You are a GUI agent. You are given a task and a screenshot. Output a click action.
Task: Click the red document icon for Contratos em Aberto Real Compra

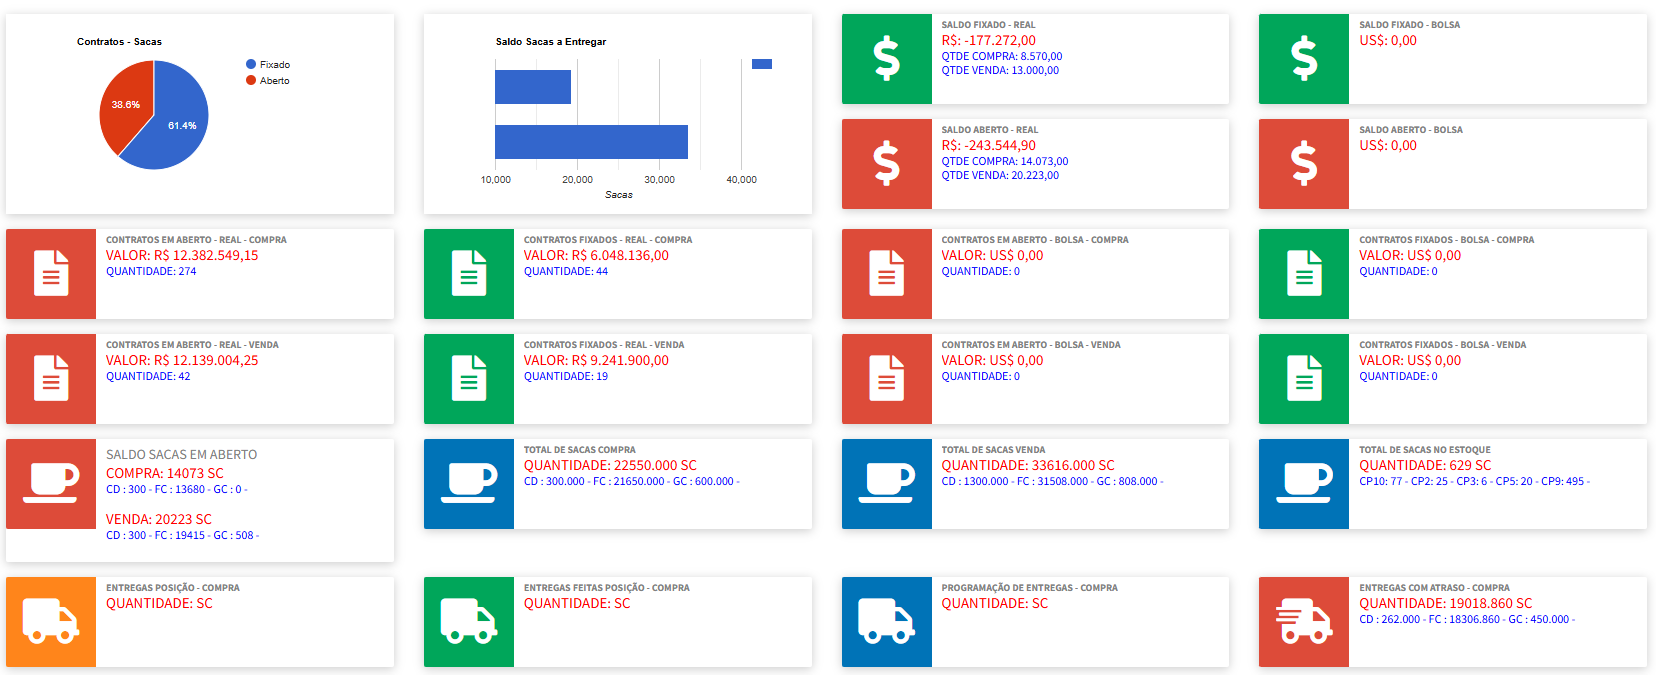(x=51, y=274)
